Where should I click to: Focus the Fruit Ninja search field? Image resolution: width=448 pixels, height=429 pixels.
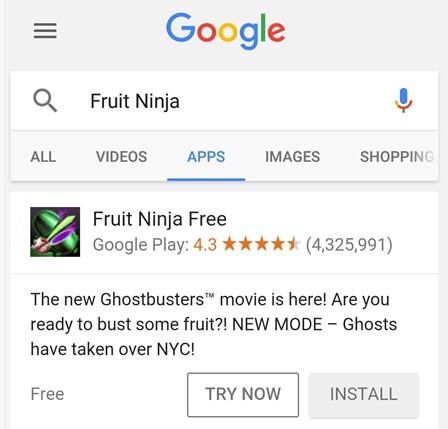(224, 101)
